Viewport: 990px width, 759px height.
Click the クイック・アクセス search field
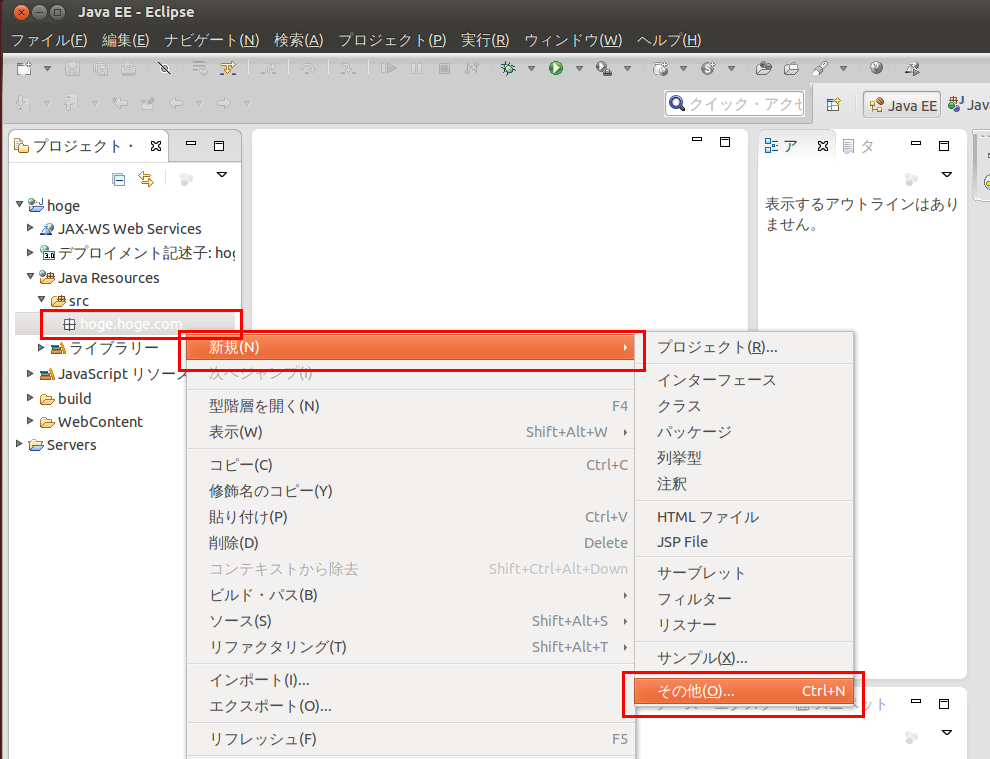tap(735, 104)
